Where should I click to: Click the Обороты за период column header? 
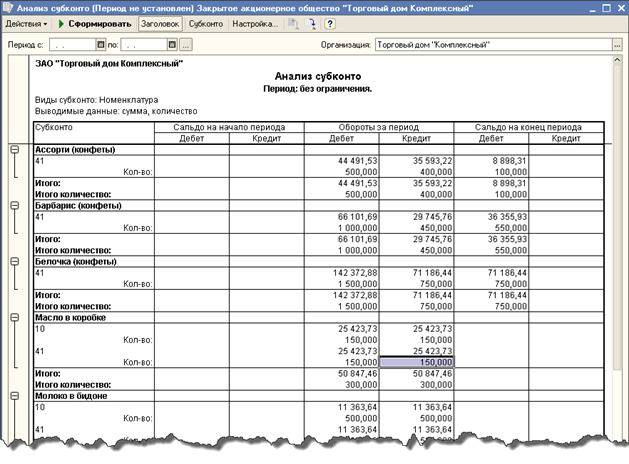pos(379,127)
